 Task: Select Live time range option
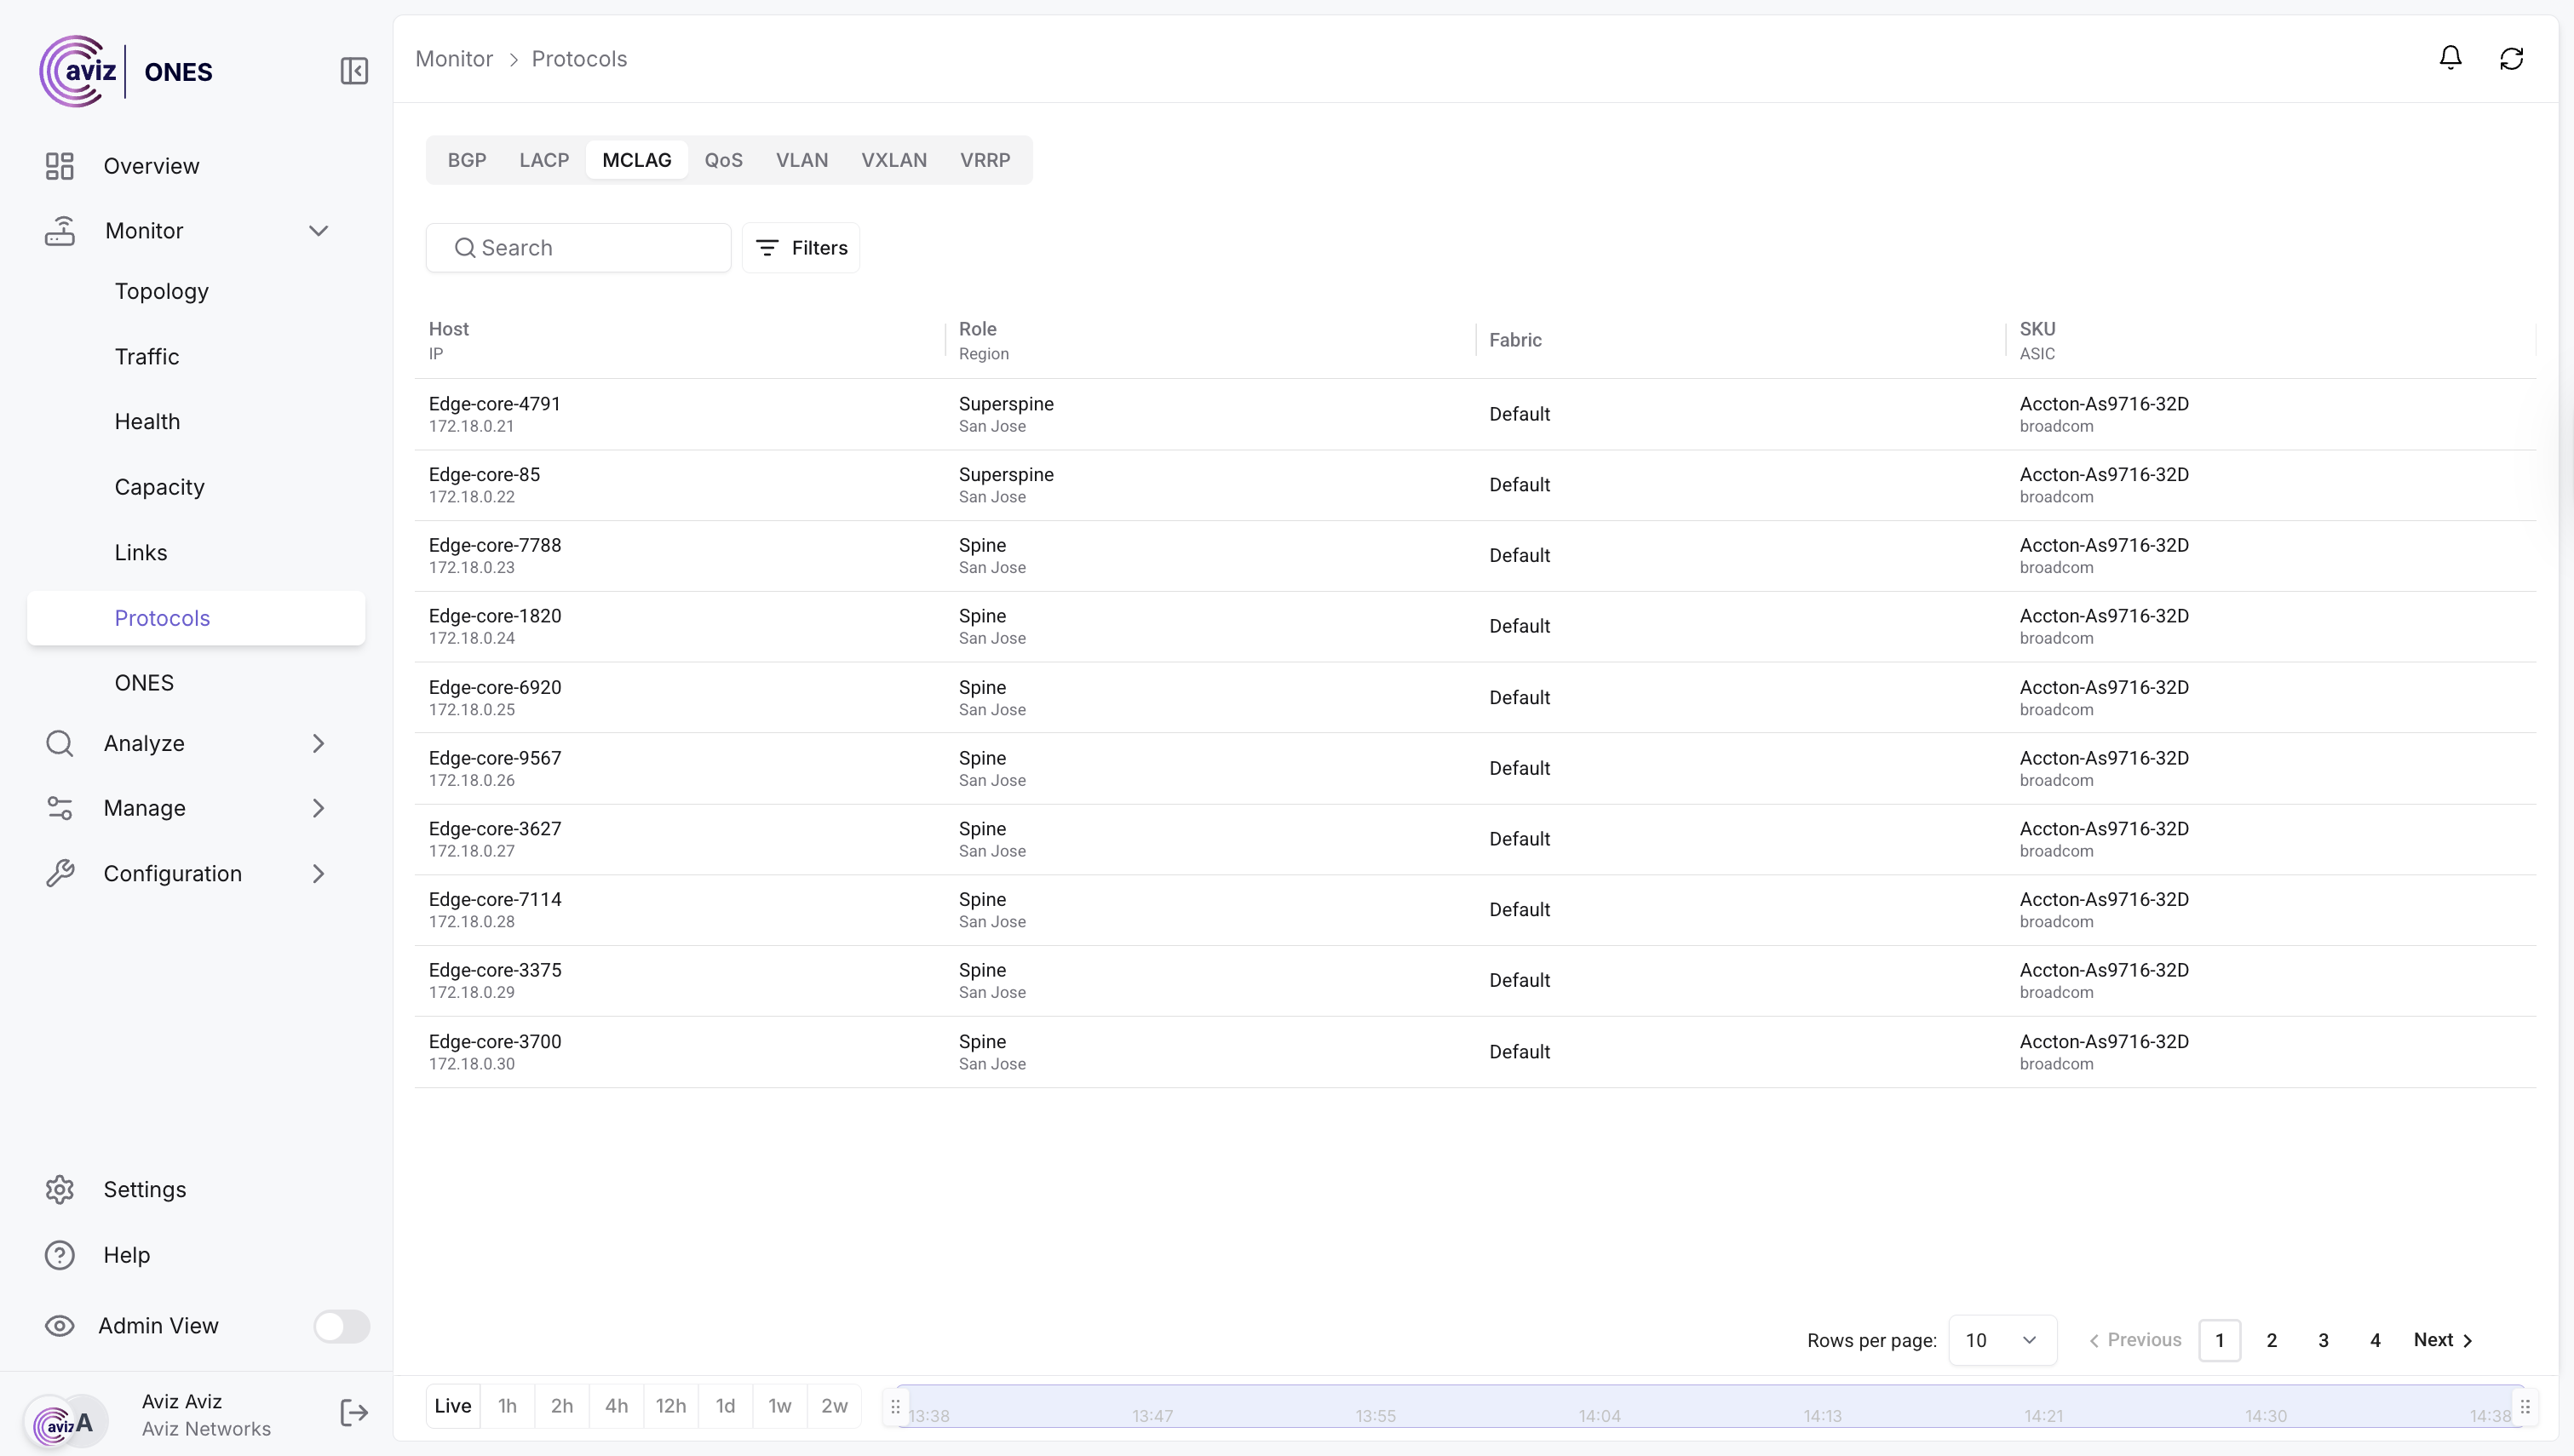coord(453,1405)
